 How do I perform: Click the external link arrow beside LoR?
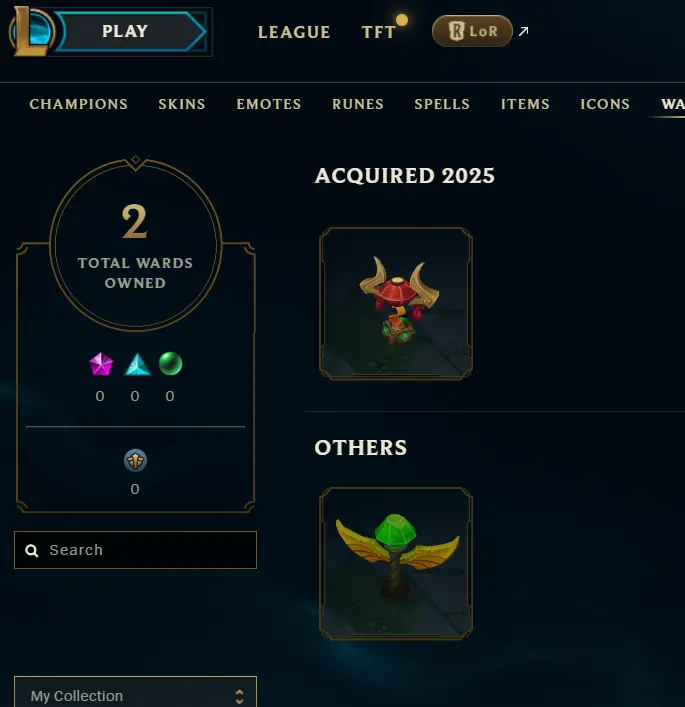(x=523, y=32)
